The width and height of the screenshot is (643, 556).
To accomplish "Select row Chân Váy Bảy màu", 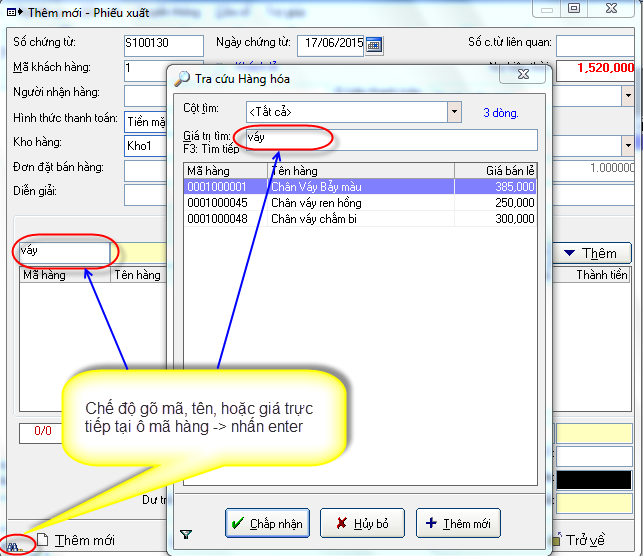I will 360,187.
